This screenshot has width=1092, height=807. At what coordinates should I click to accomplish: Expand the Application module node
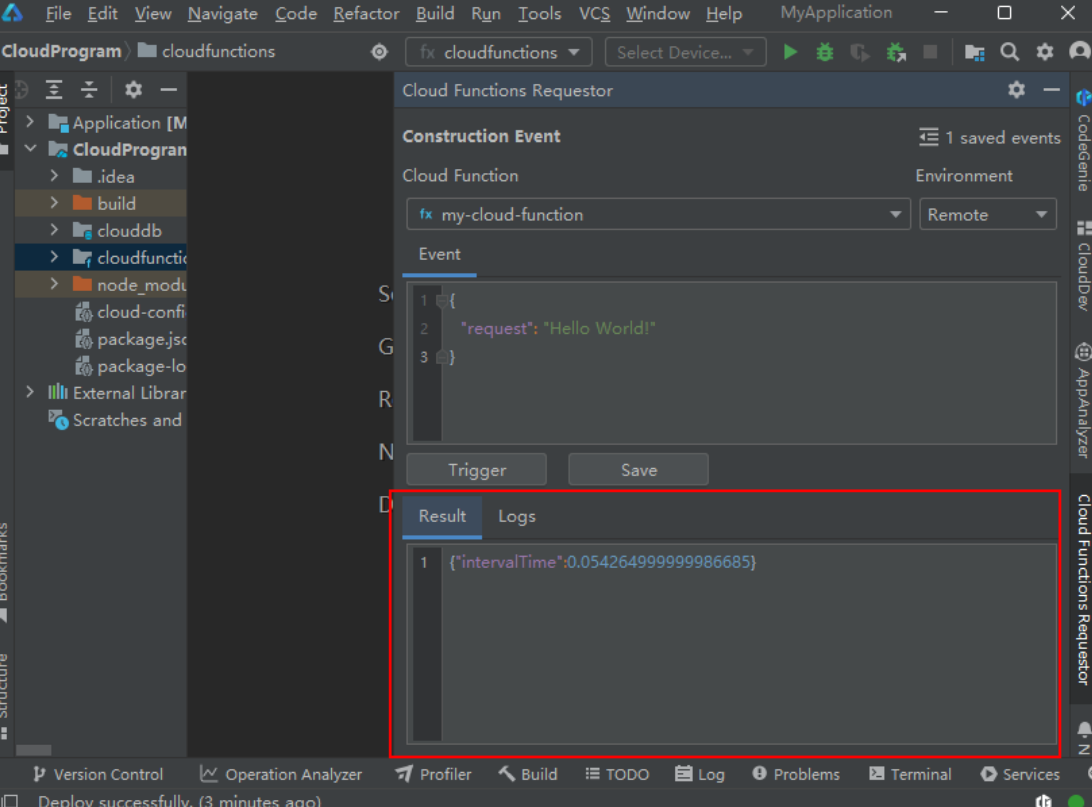point(30,122)
